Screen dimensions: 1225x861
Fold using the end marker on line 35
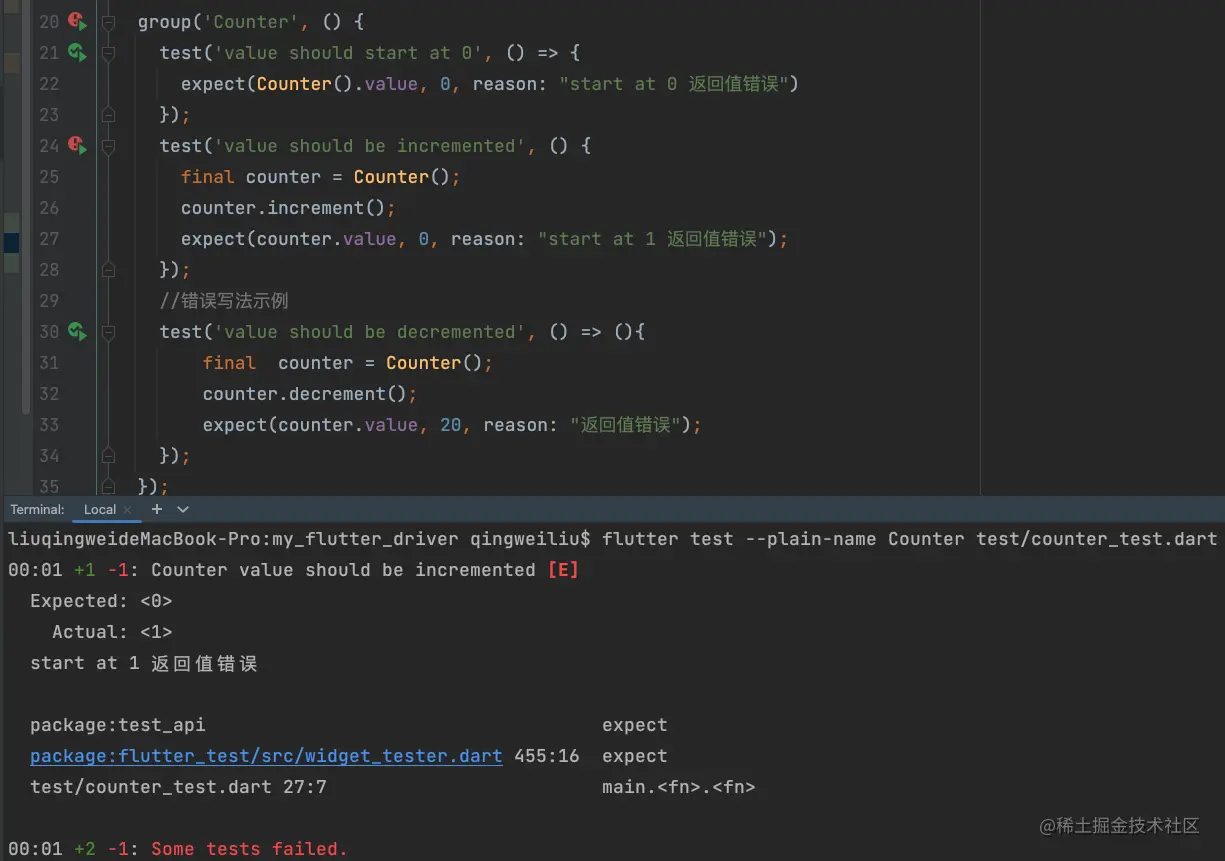[108, 487]
